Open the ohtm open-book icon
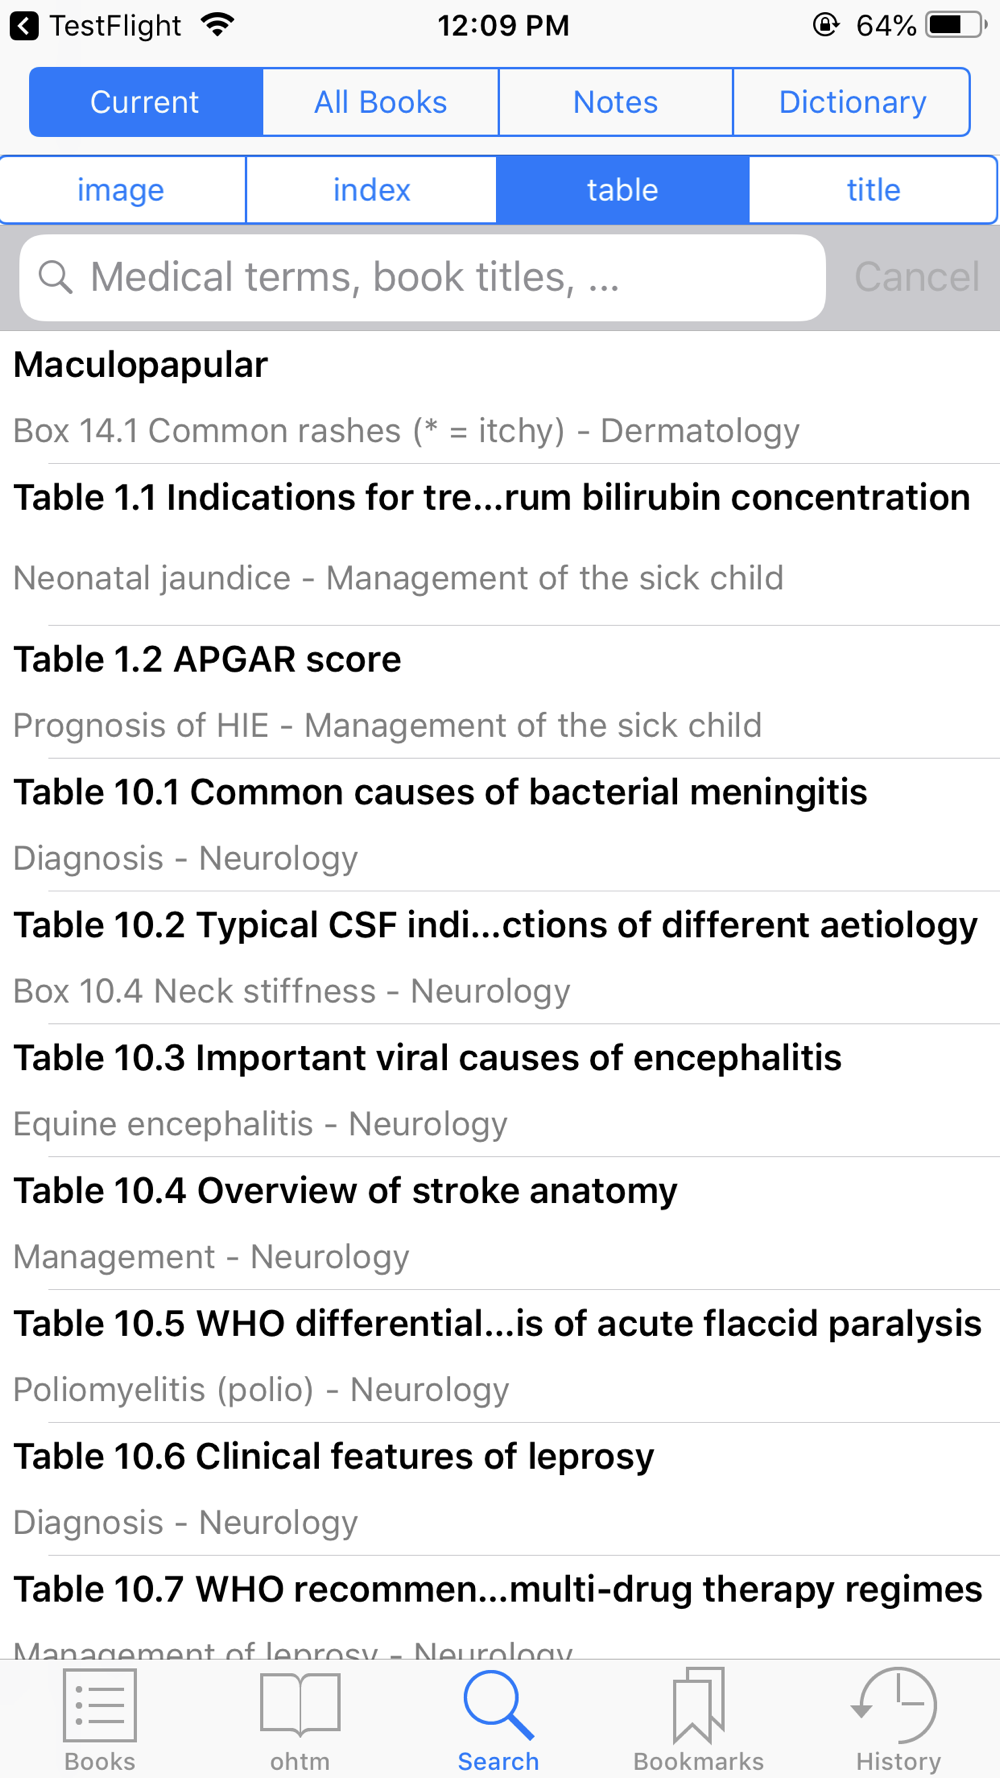1000x1778 pixels. (x=300, y=1704)
